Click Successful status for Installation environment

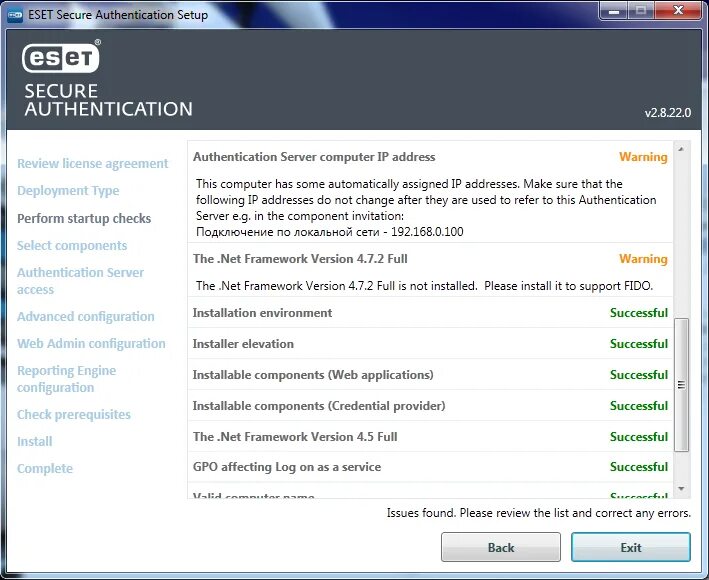point(638,313)
